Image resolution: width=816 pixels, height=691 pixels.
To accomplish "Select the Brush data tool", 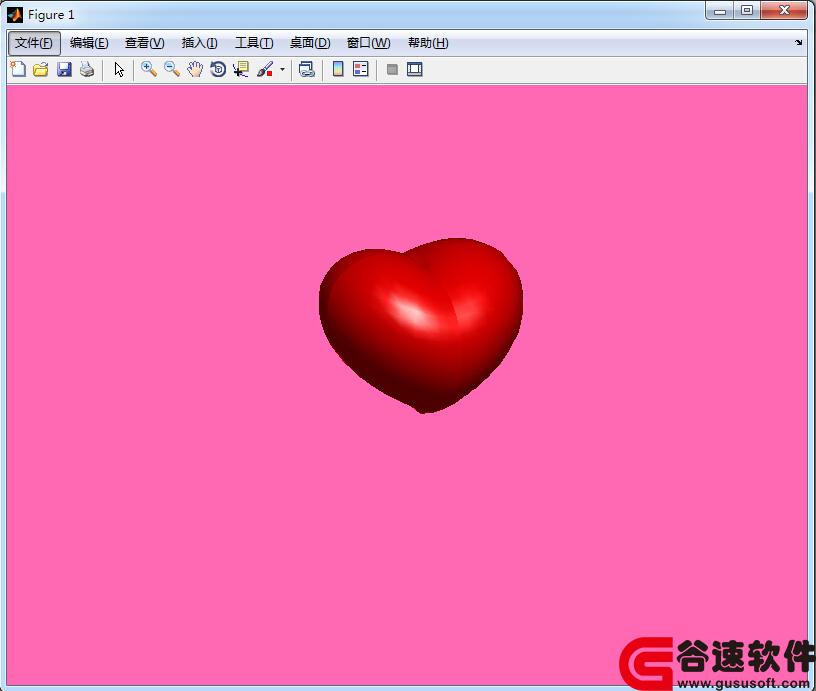I will pyautogui.click(x=265, y=69).
